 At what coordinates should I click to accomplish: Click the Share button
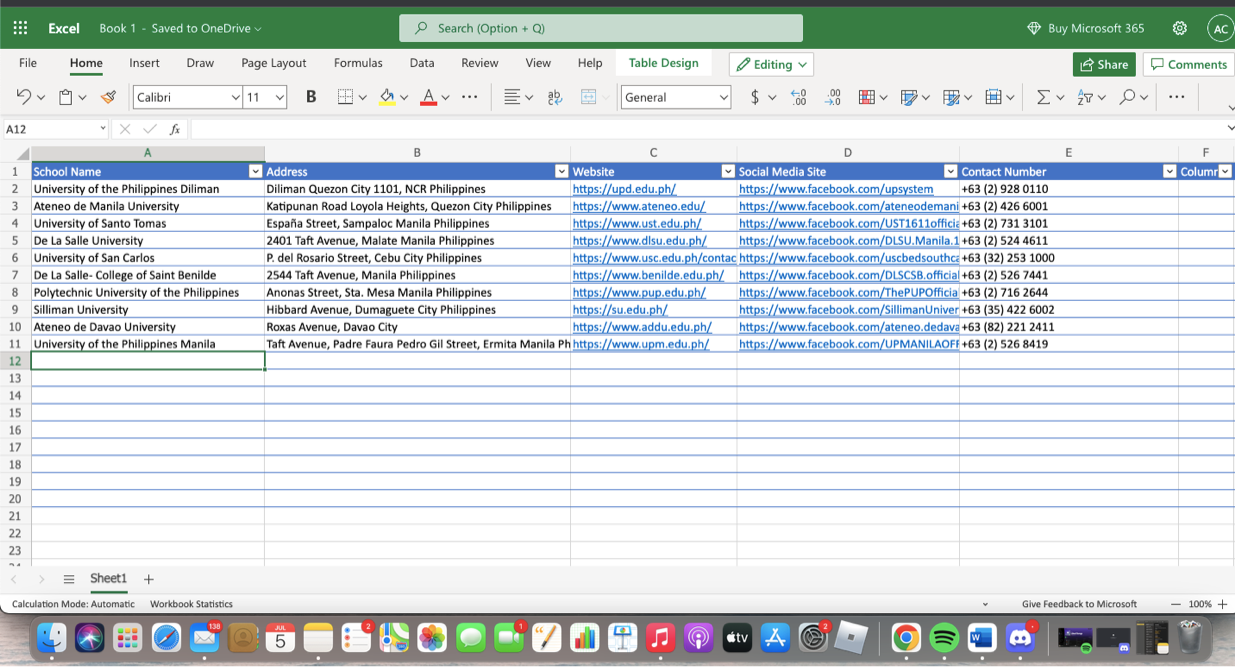[1104, 64]
